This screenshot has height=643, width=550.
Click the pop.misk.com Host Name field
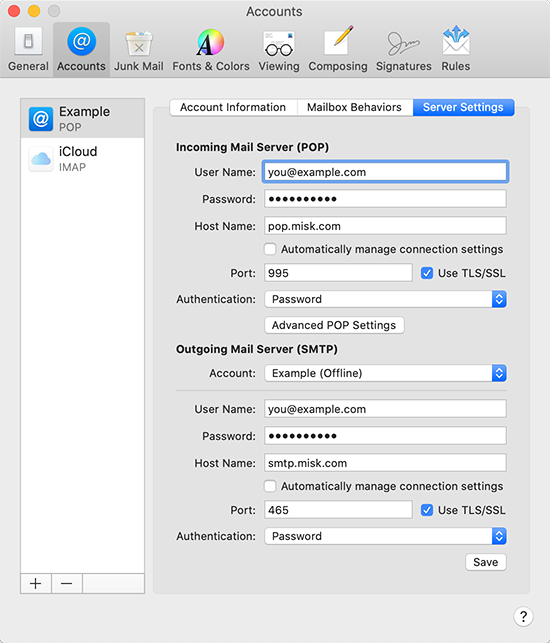386,226
